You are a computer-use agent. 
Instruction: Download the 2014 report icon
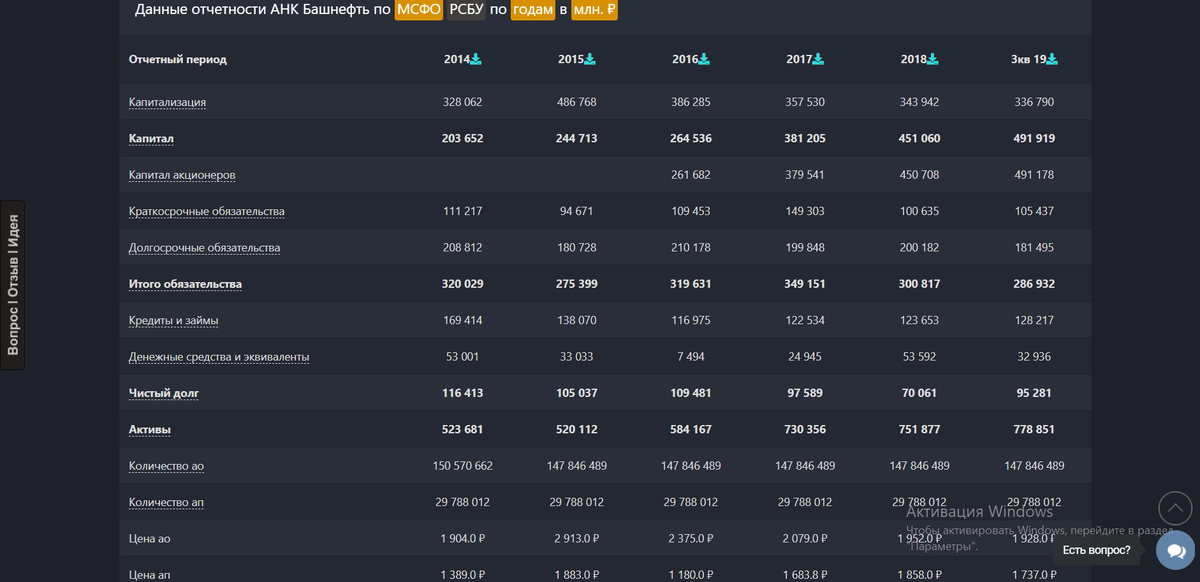(x=476, y=59)
